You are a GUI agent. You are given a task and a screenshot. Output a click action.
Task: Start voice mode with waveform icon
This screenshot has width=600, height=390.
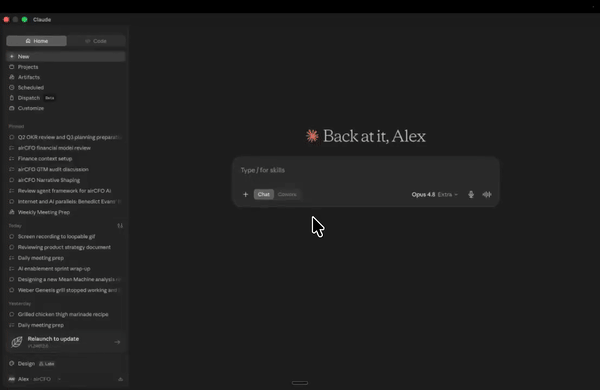487,194
